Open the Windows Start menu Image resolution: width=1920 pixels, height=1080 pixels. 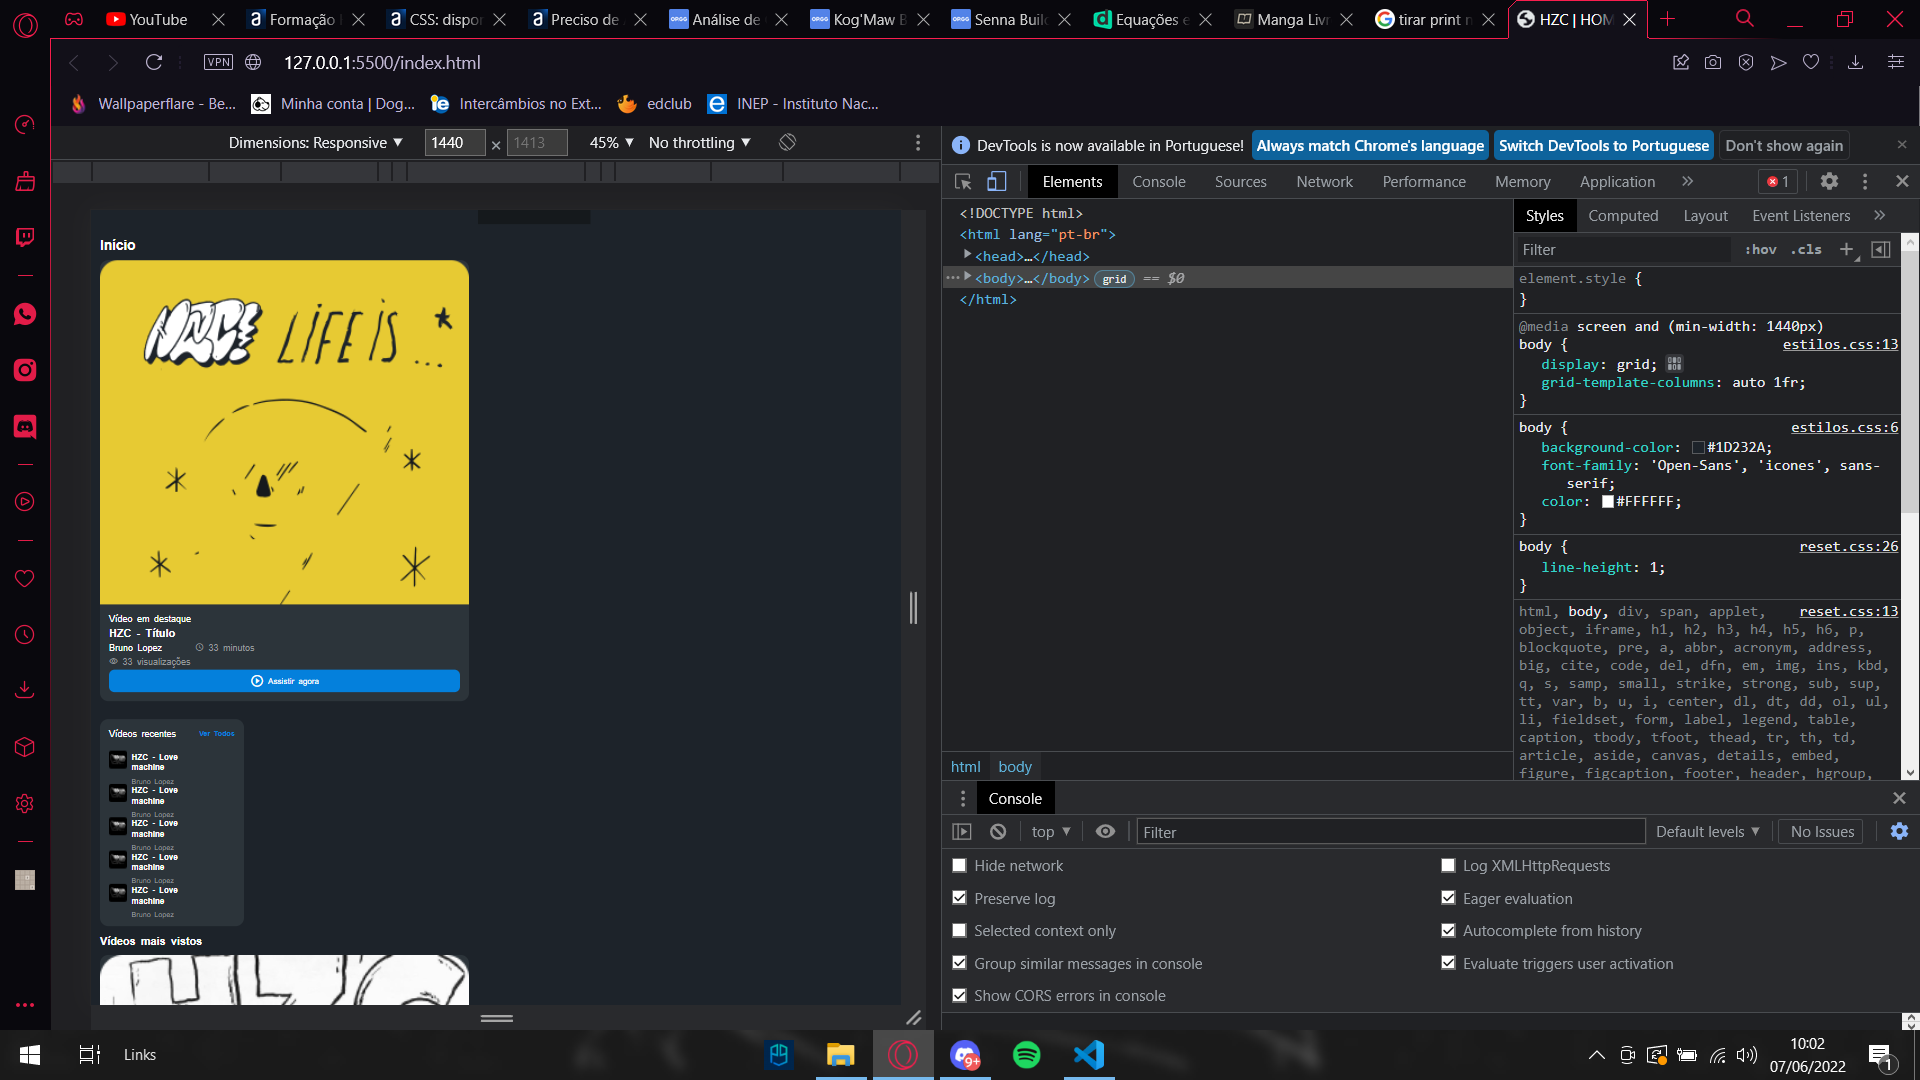[30, 1055]
